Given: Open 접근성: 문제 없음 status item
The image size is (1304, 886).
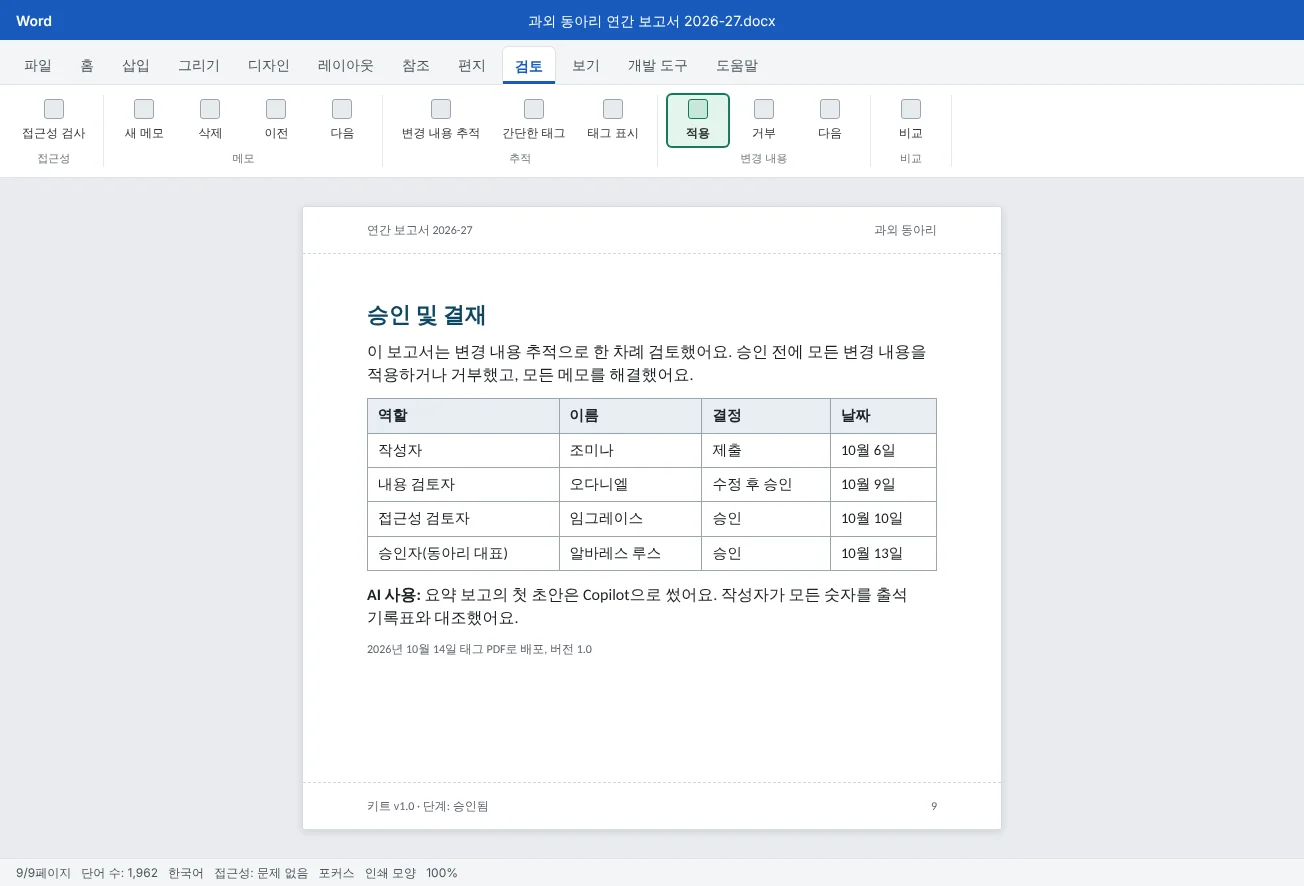Looking at the screenshot, I should (261, 873).
